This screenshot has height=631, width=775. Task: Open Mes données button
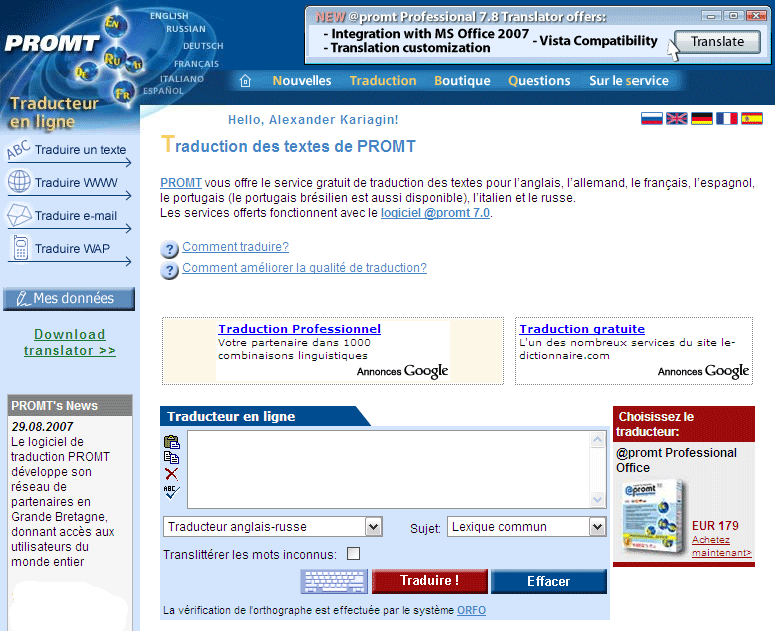(69, 299)
